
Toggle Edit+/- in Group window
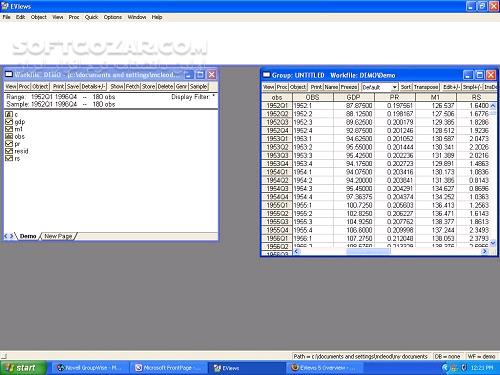[451, 87]
